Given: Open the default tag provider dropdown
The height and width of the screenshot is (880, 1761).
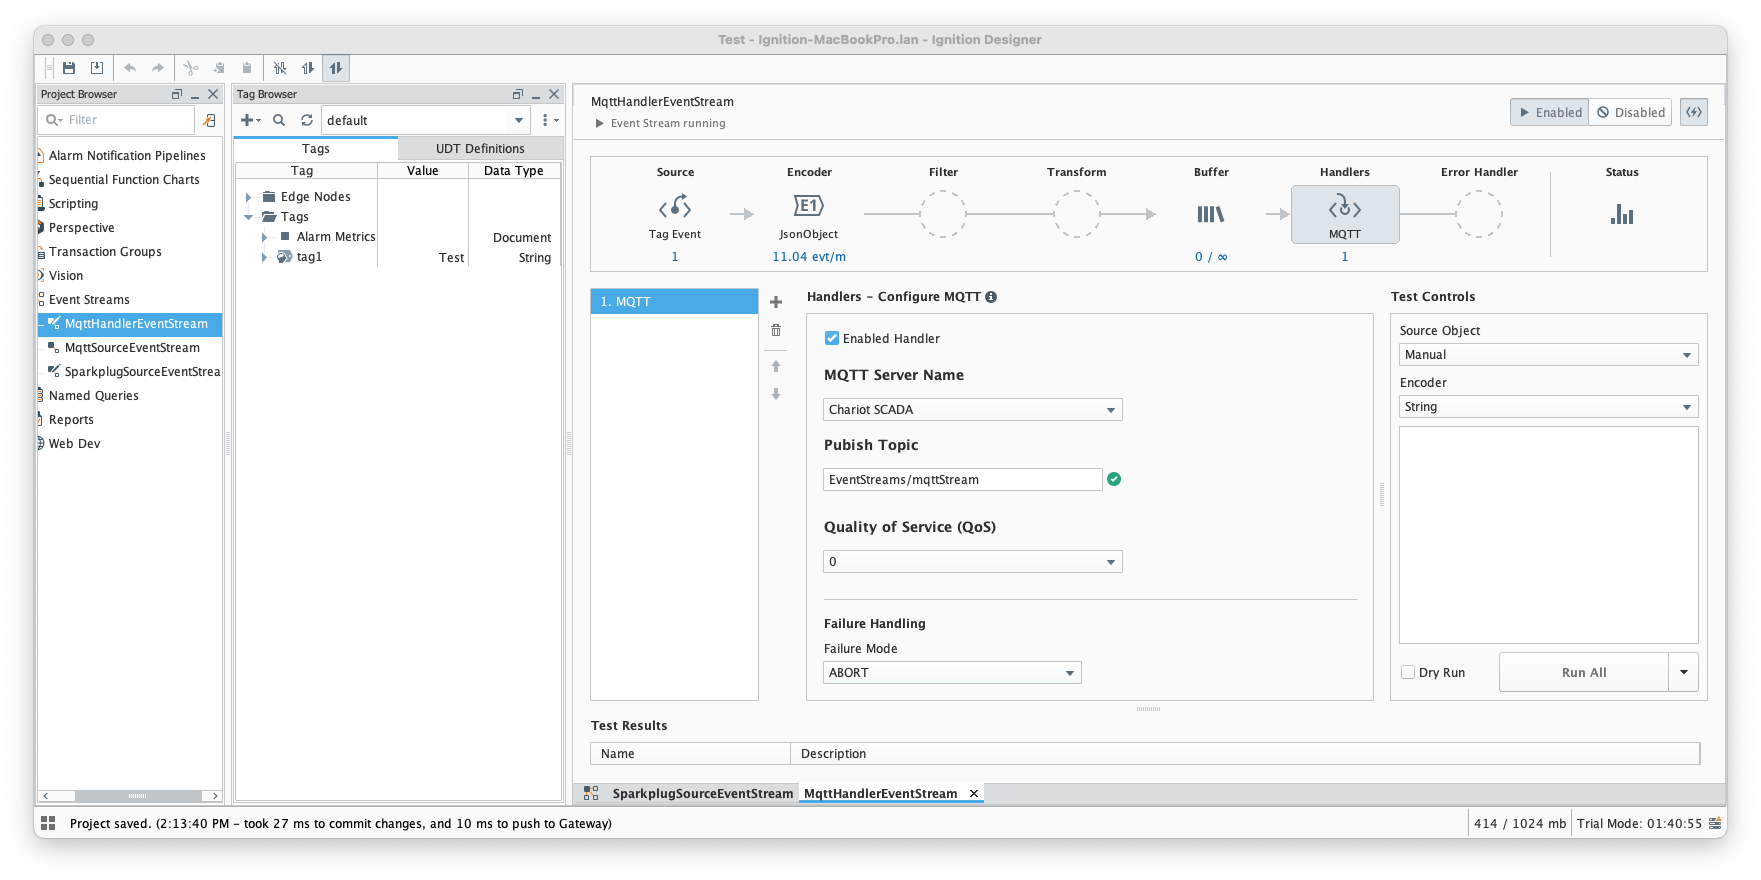Looking at the screenshot, I should (425, 120).
